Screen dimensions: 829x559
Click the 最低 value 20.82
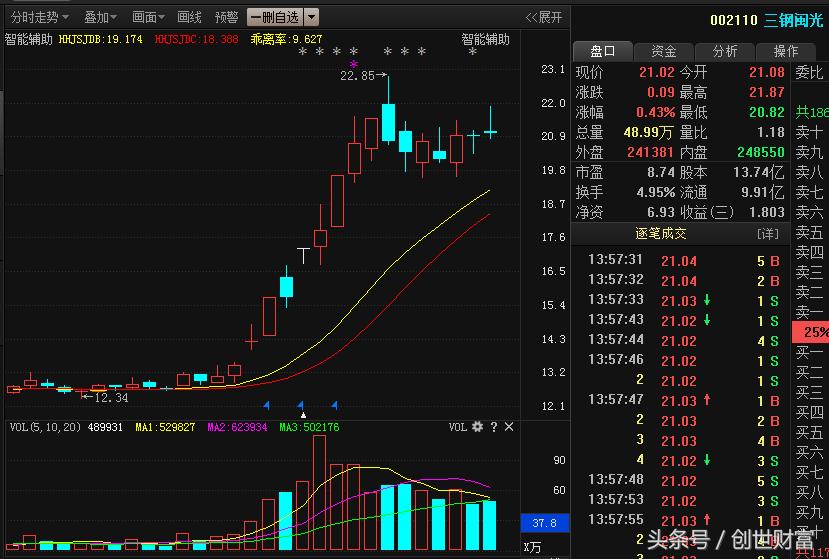point(767,112)
